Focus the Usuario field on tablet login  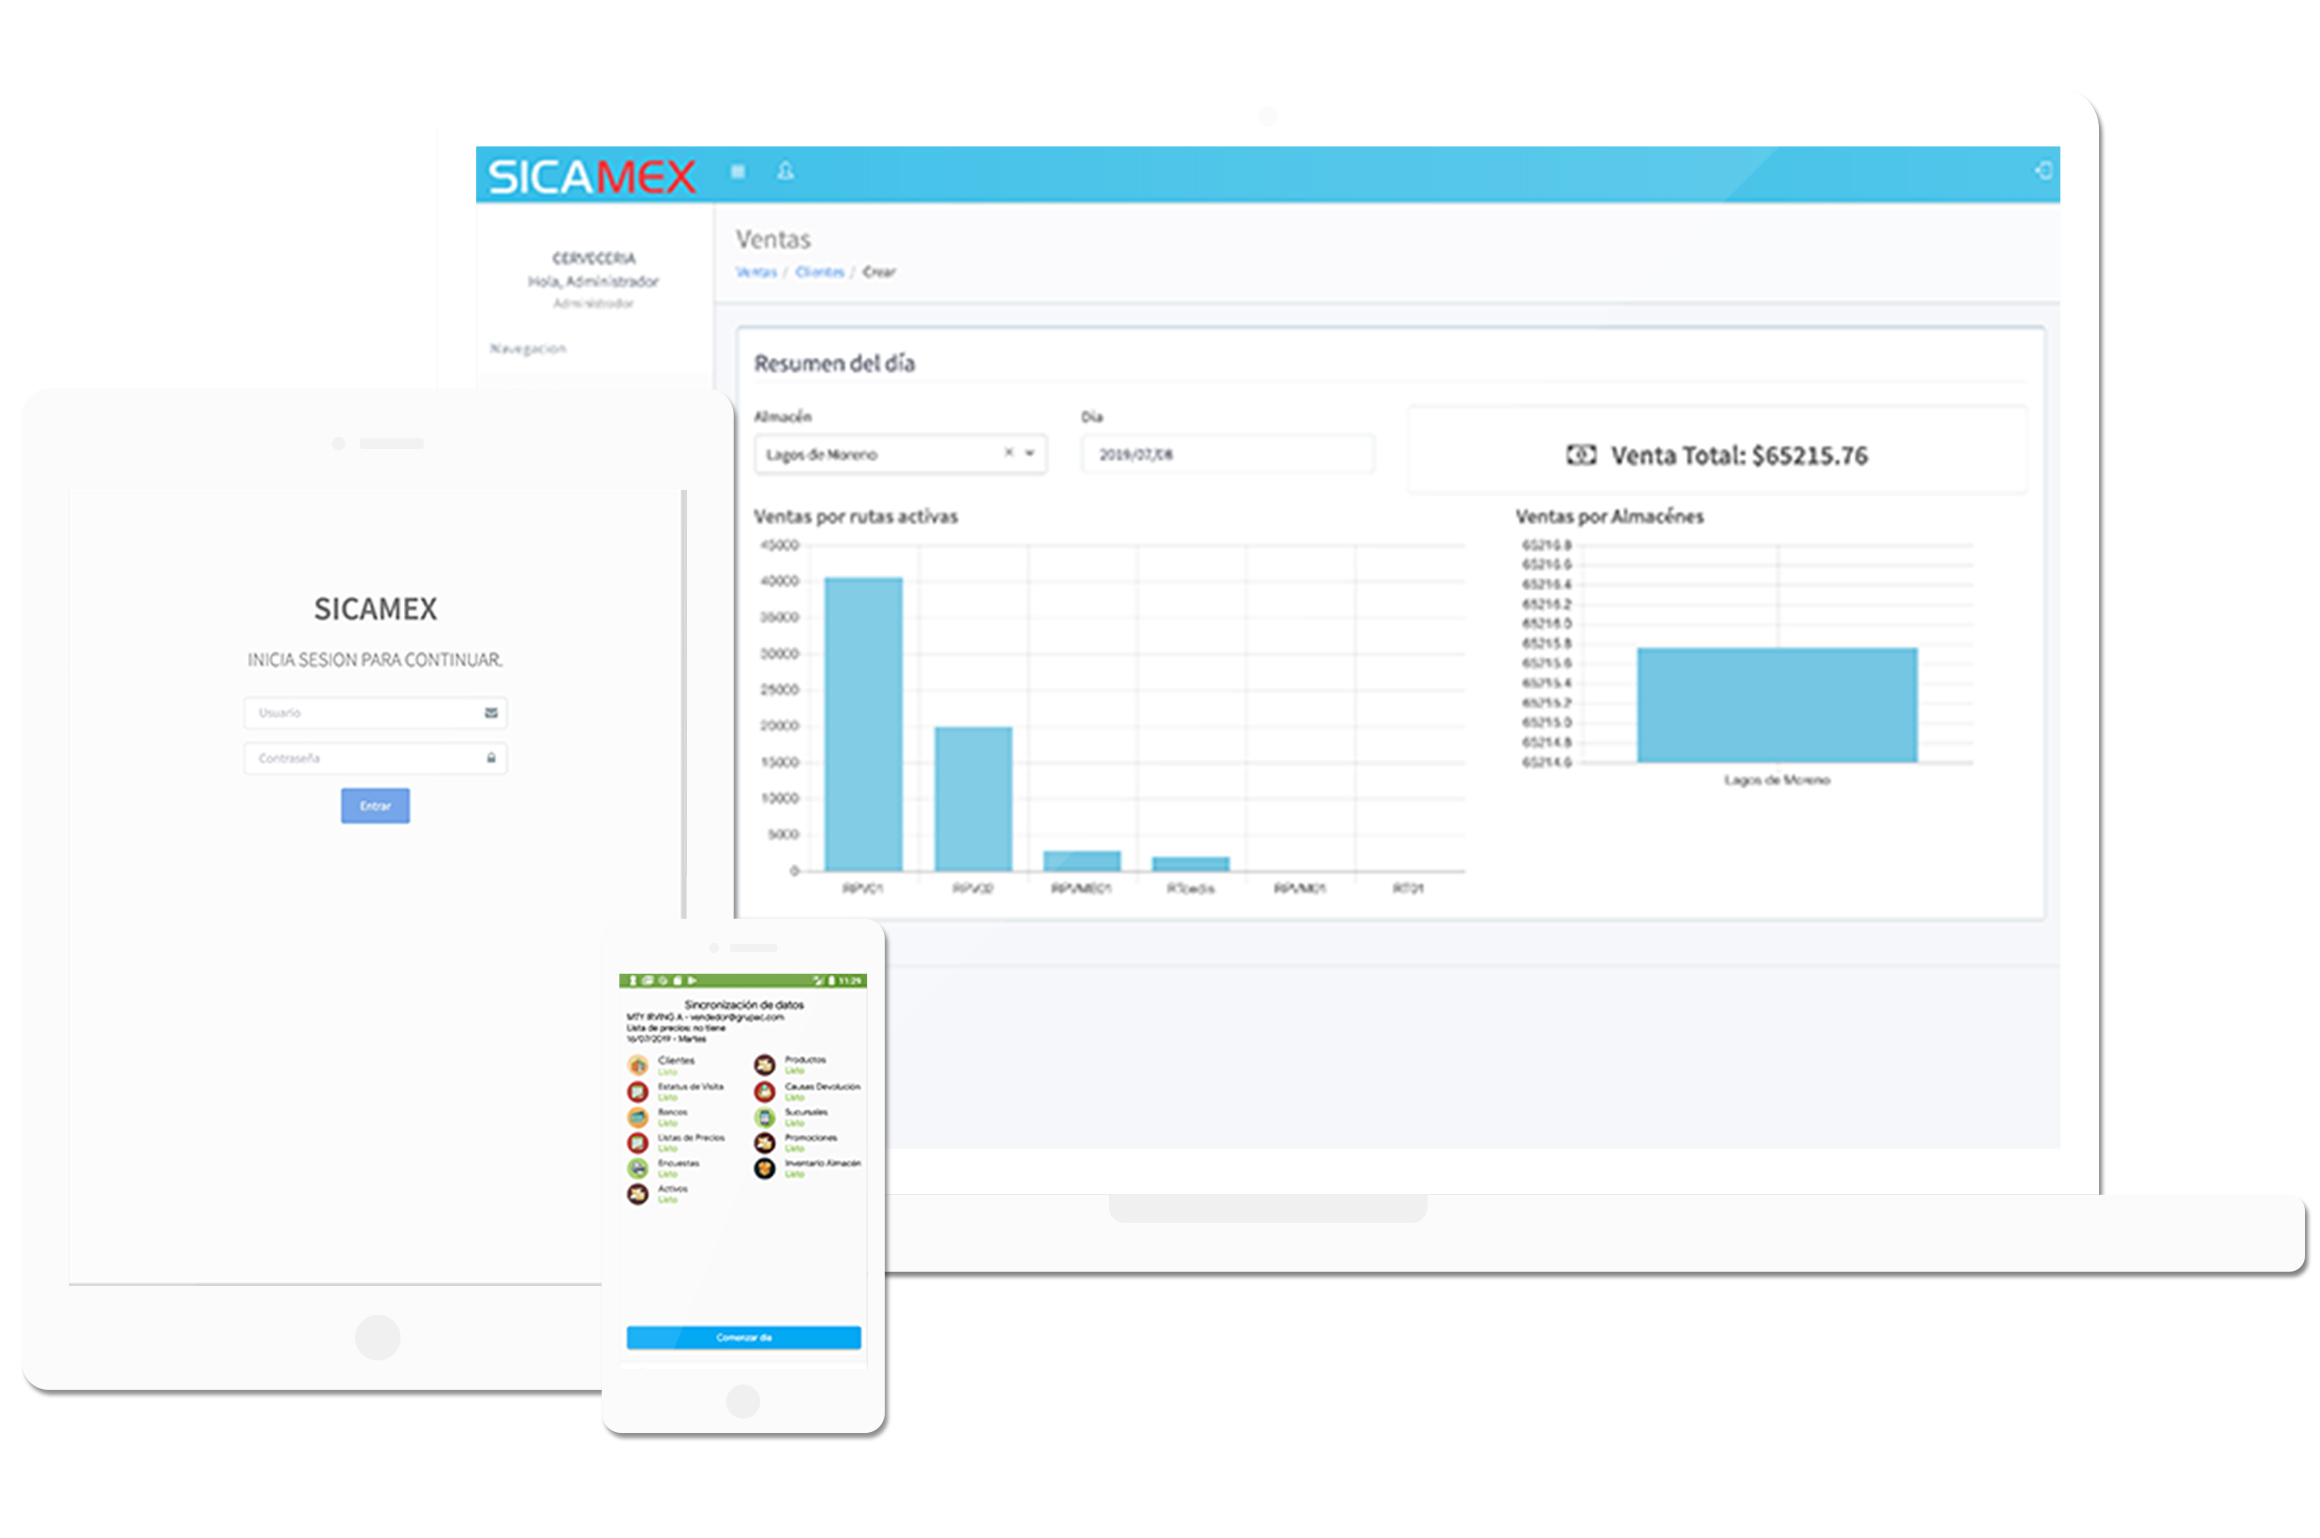pos(375,713)
